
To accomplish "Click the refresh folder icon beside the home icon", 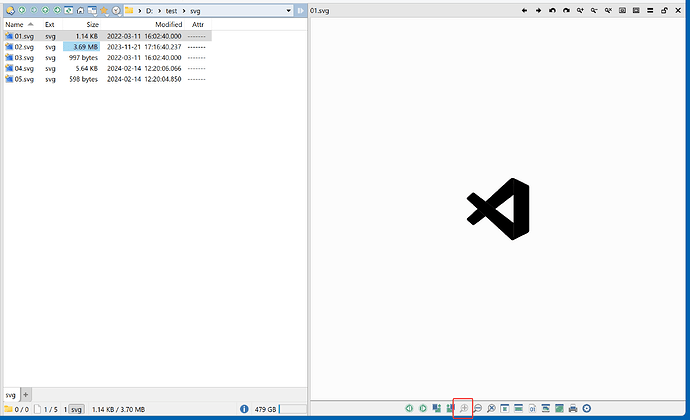I will click(69, 10).
